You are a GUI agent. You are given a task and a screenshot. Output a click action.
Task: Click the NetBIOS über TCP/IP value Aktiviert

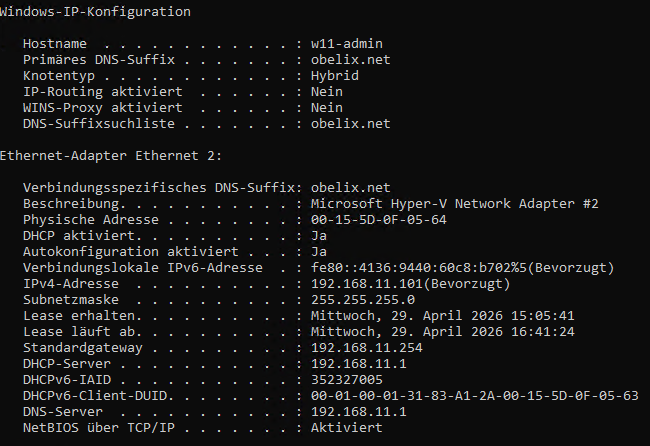click(x=346, y=428)
